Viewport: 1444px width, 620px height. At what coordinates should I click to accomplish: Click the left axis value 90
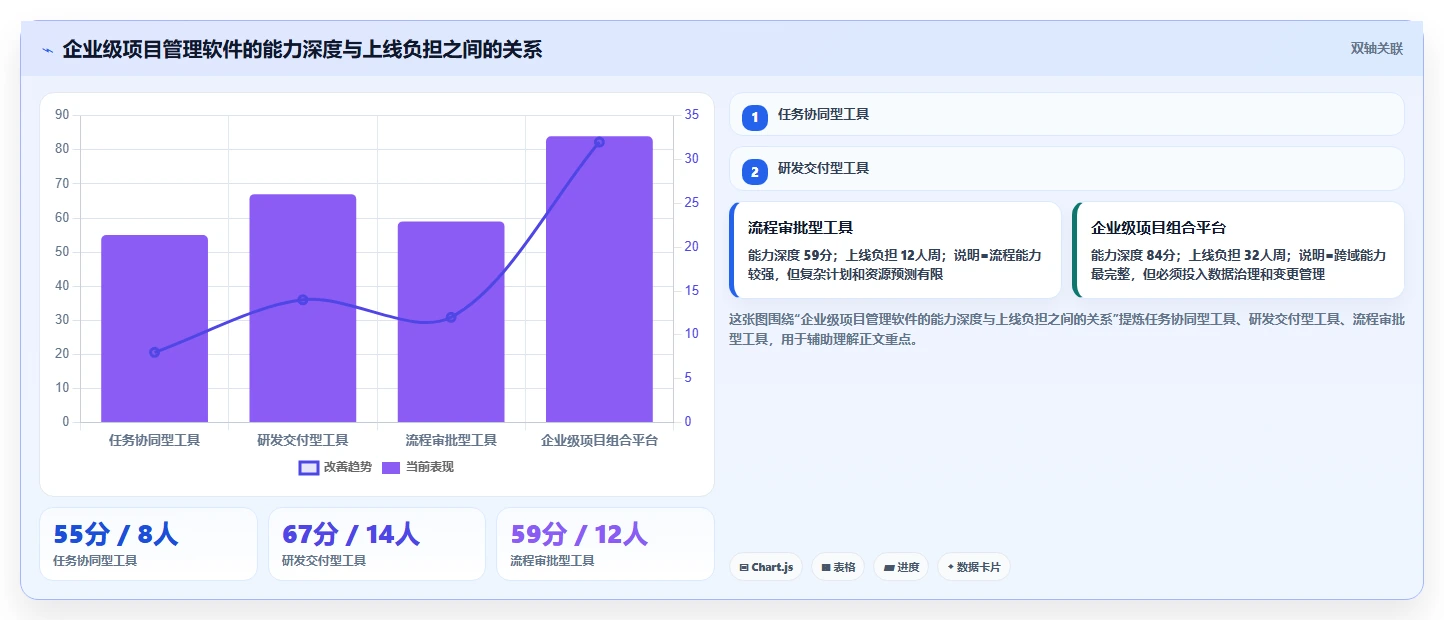62,115
